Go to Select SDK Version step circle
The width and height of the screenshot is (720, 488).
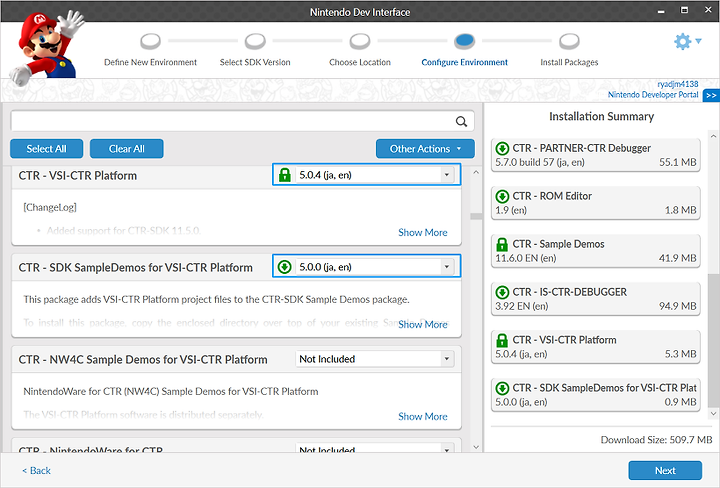coord(255,41)
